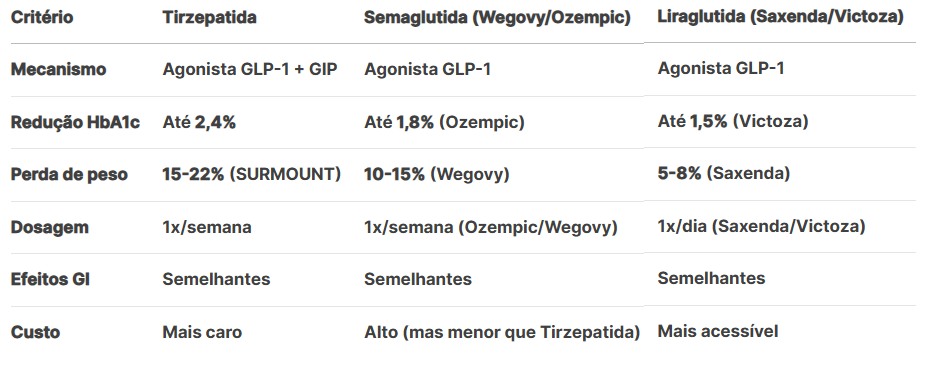Select the 15-22% (SURMOUNT) cell
The height and width of the screenshot is (372, 942).
252,175
